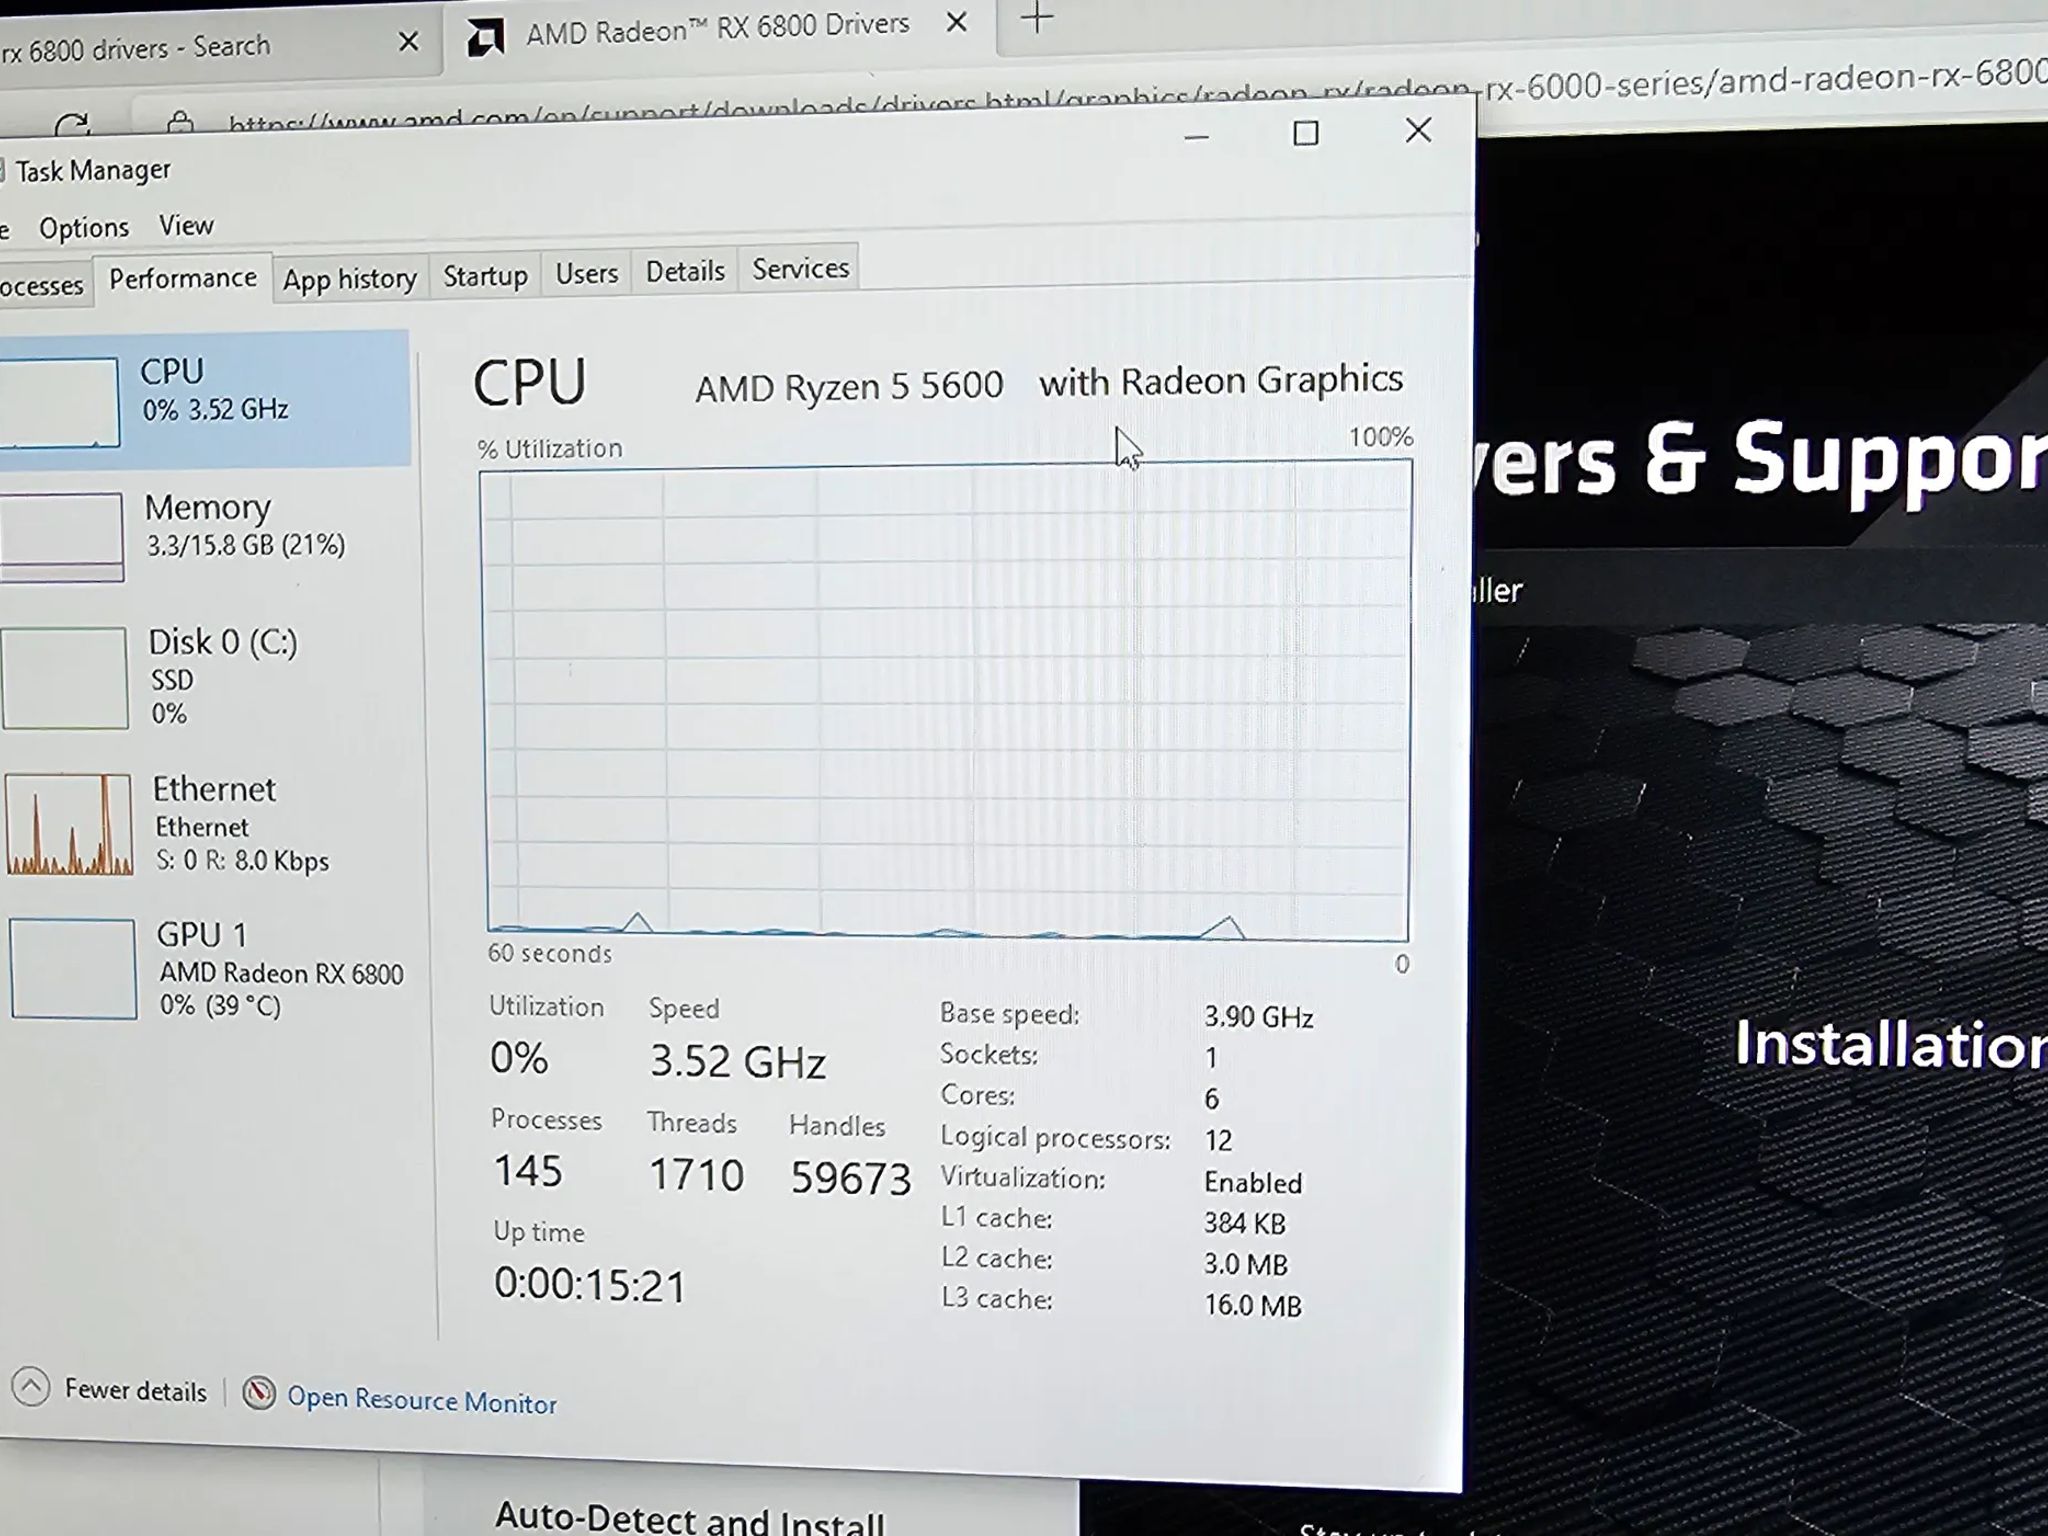This screenshot has height=1536, width=2048.
Task: Open the Details tab
Action: click(x=685, y=271)
